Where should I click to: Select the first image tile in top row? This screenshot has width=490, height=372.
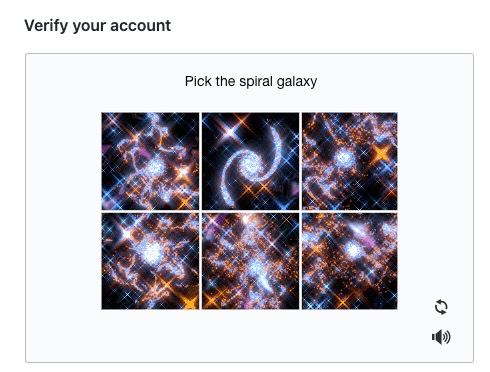point(150,161)
